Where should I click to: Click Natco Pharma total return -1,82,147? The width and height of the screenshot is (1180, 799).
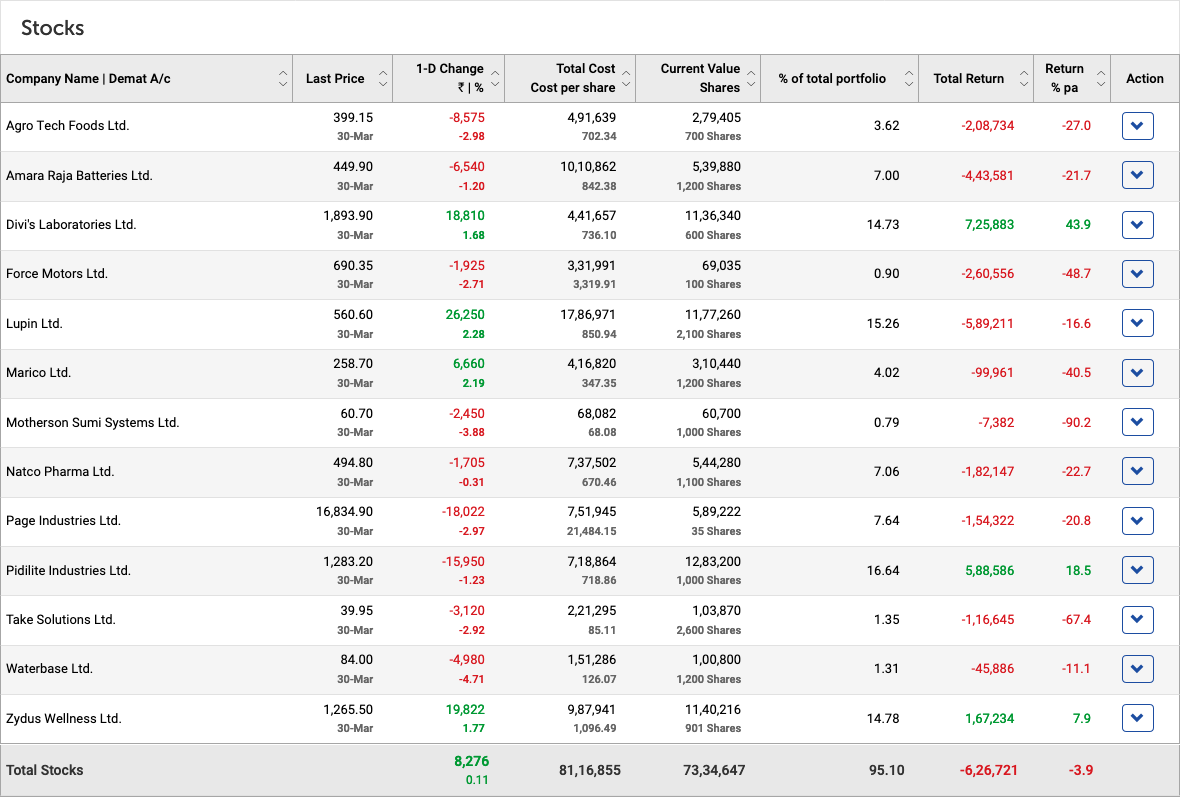pyautogui.click(x=987, y=472)
